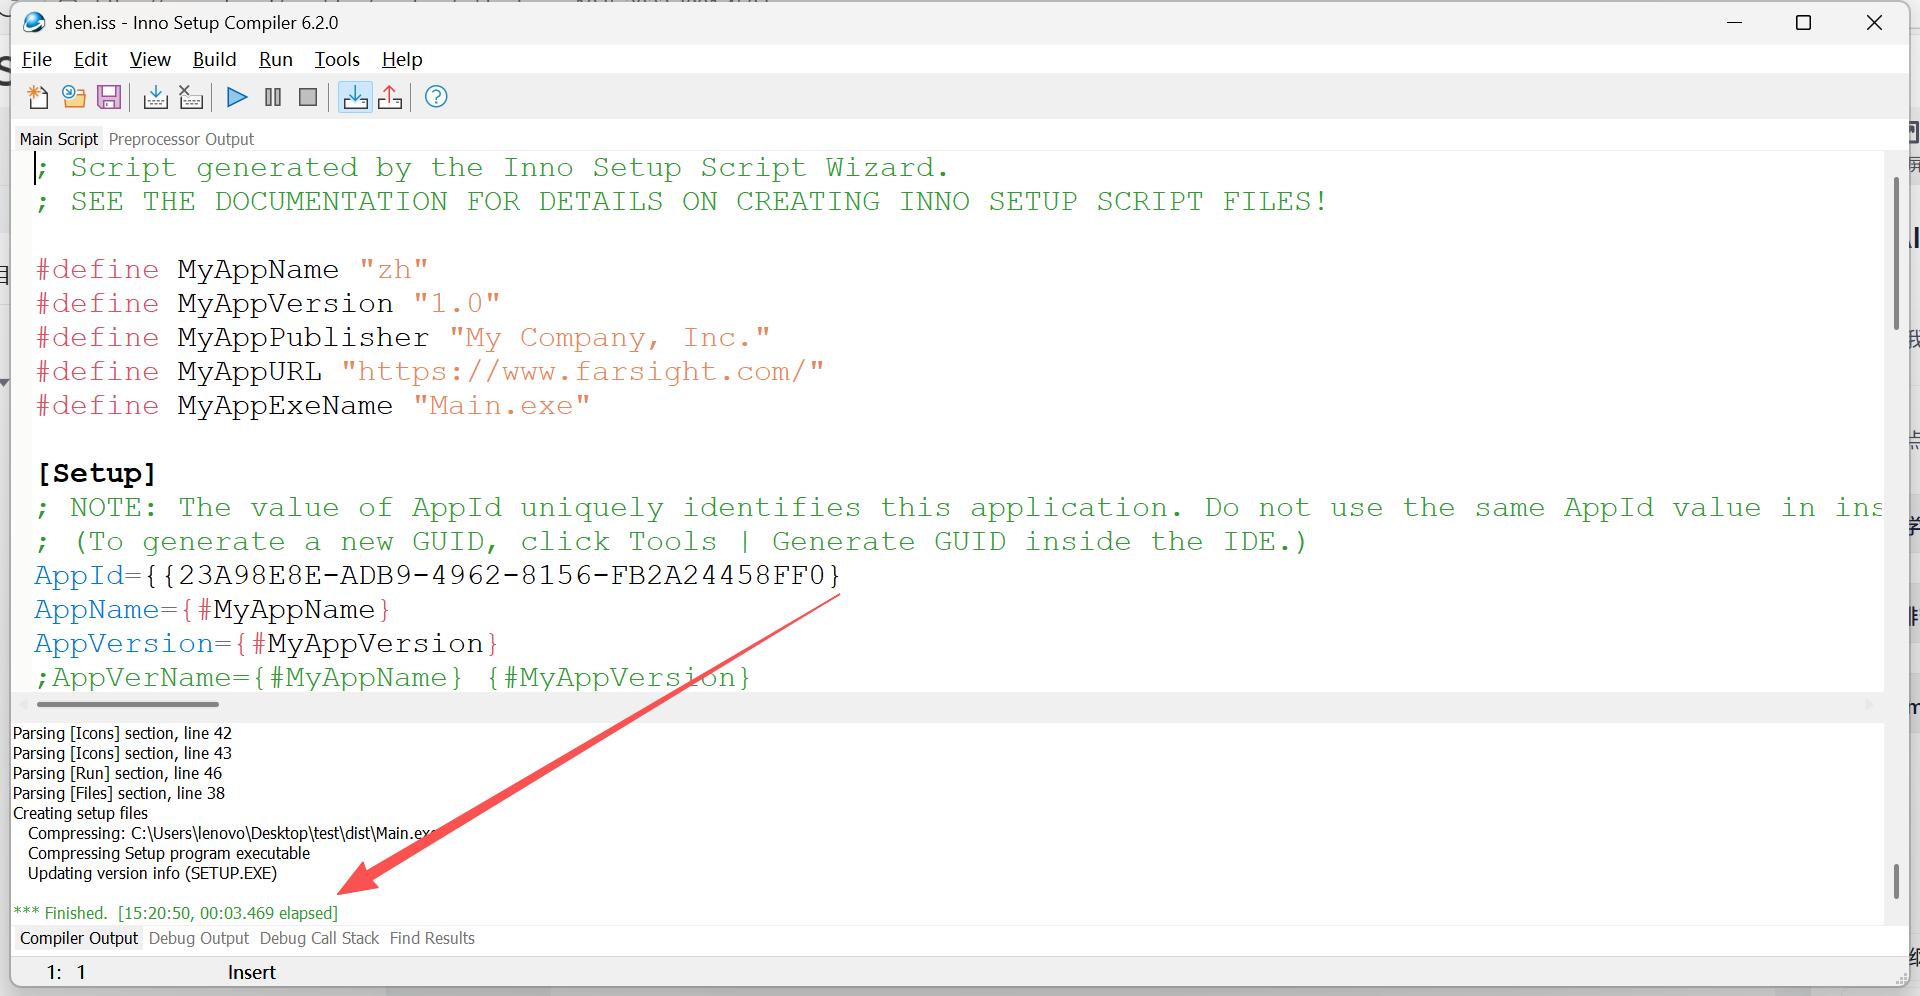Click the compiler output scrollbar thumb

pyautogui.click(x=1896, y=881)
